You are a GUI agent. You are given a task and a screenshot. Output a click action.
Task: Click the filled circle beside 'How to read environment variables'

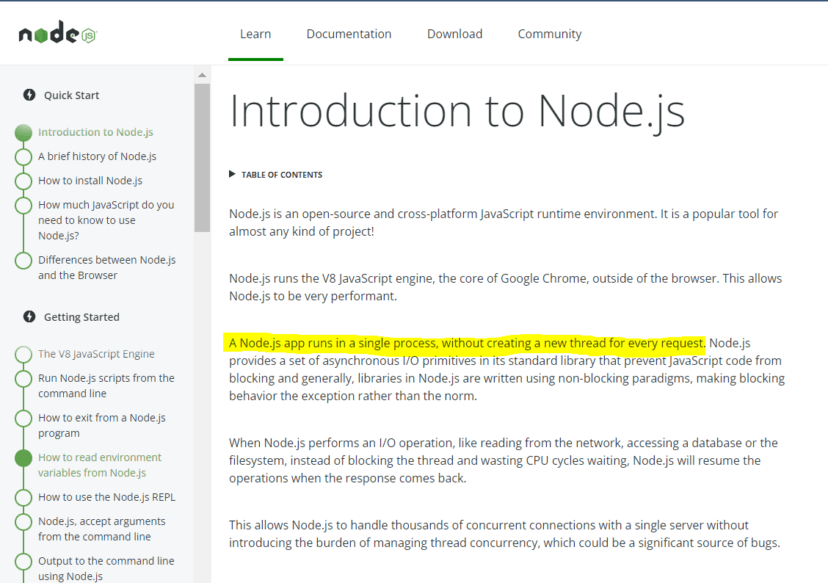tap(23, 456)
